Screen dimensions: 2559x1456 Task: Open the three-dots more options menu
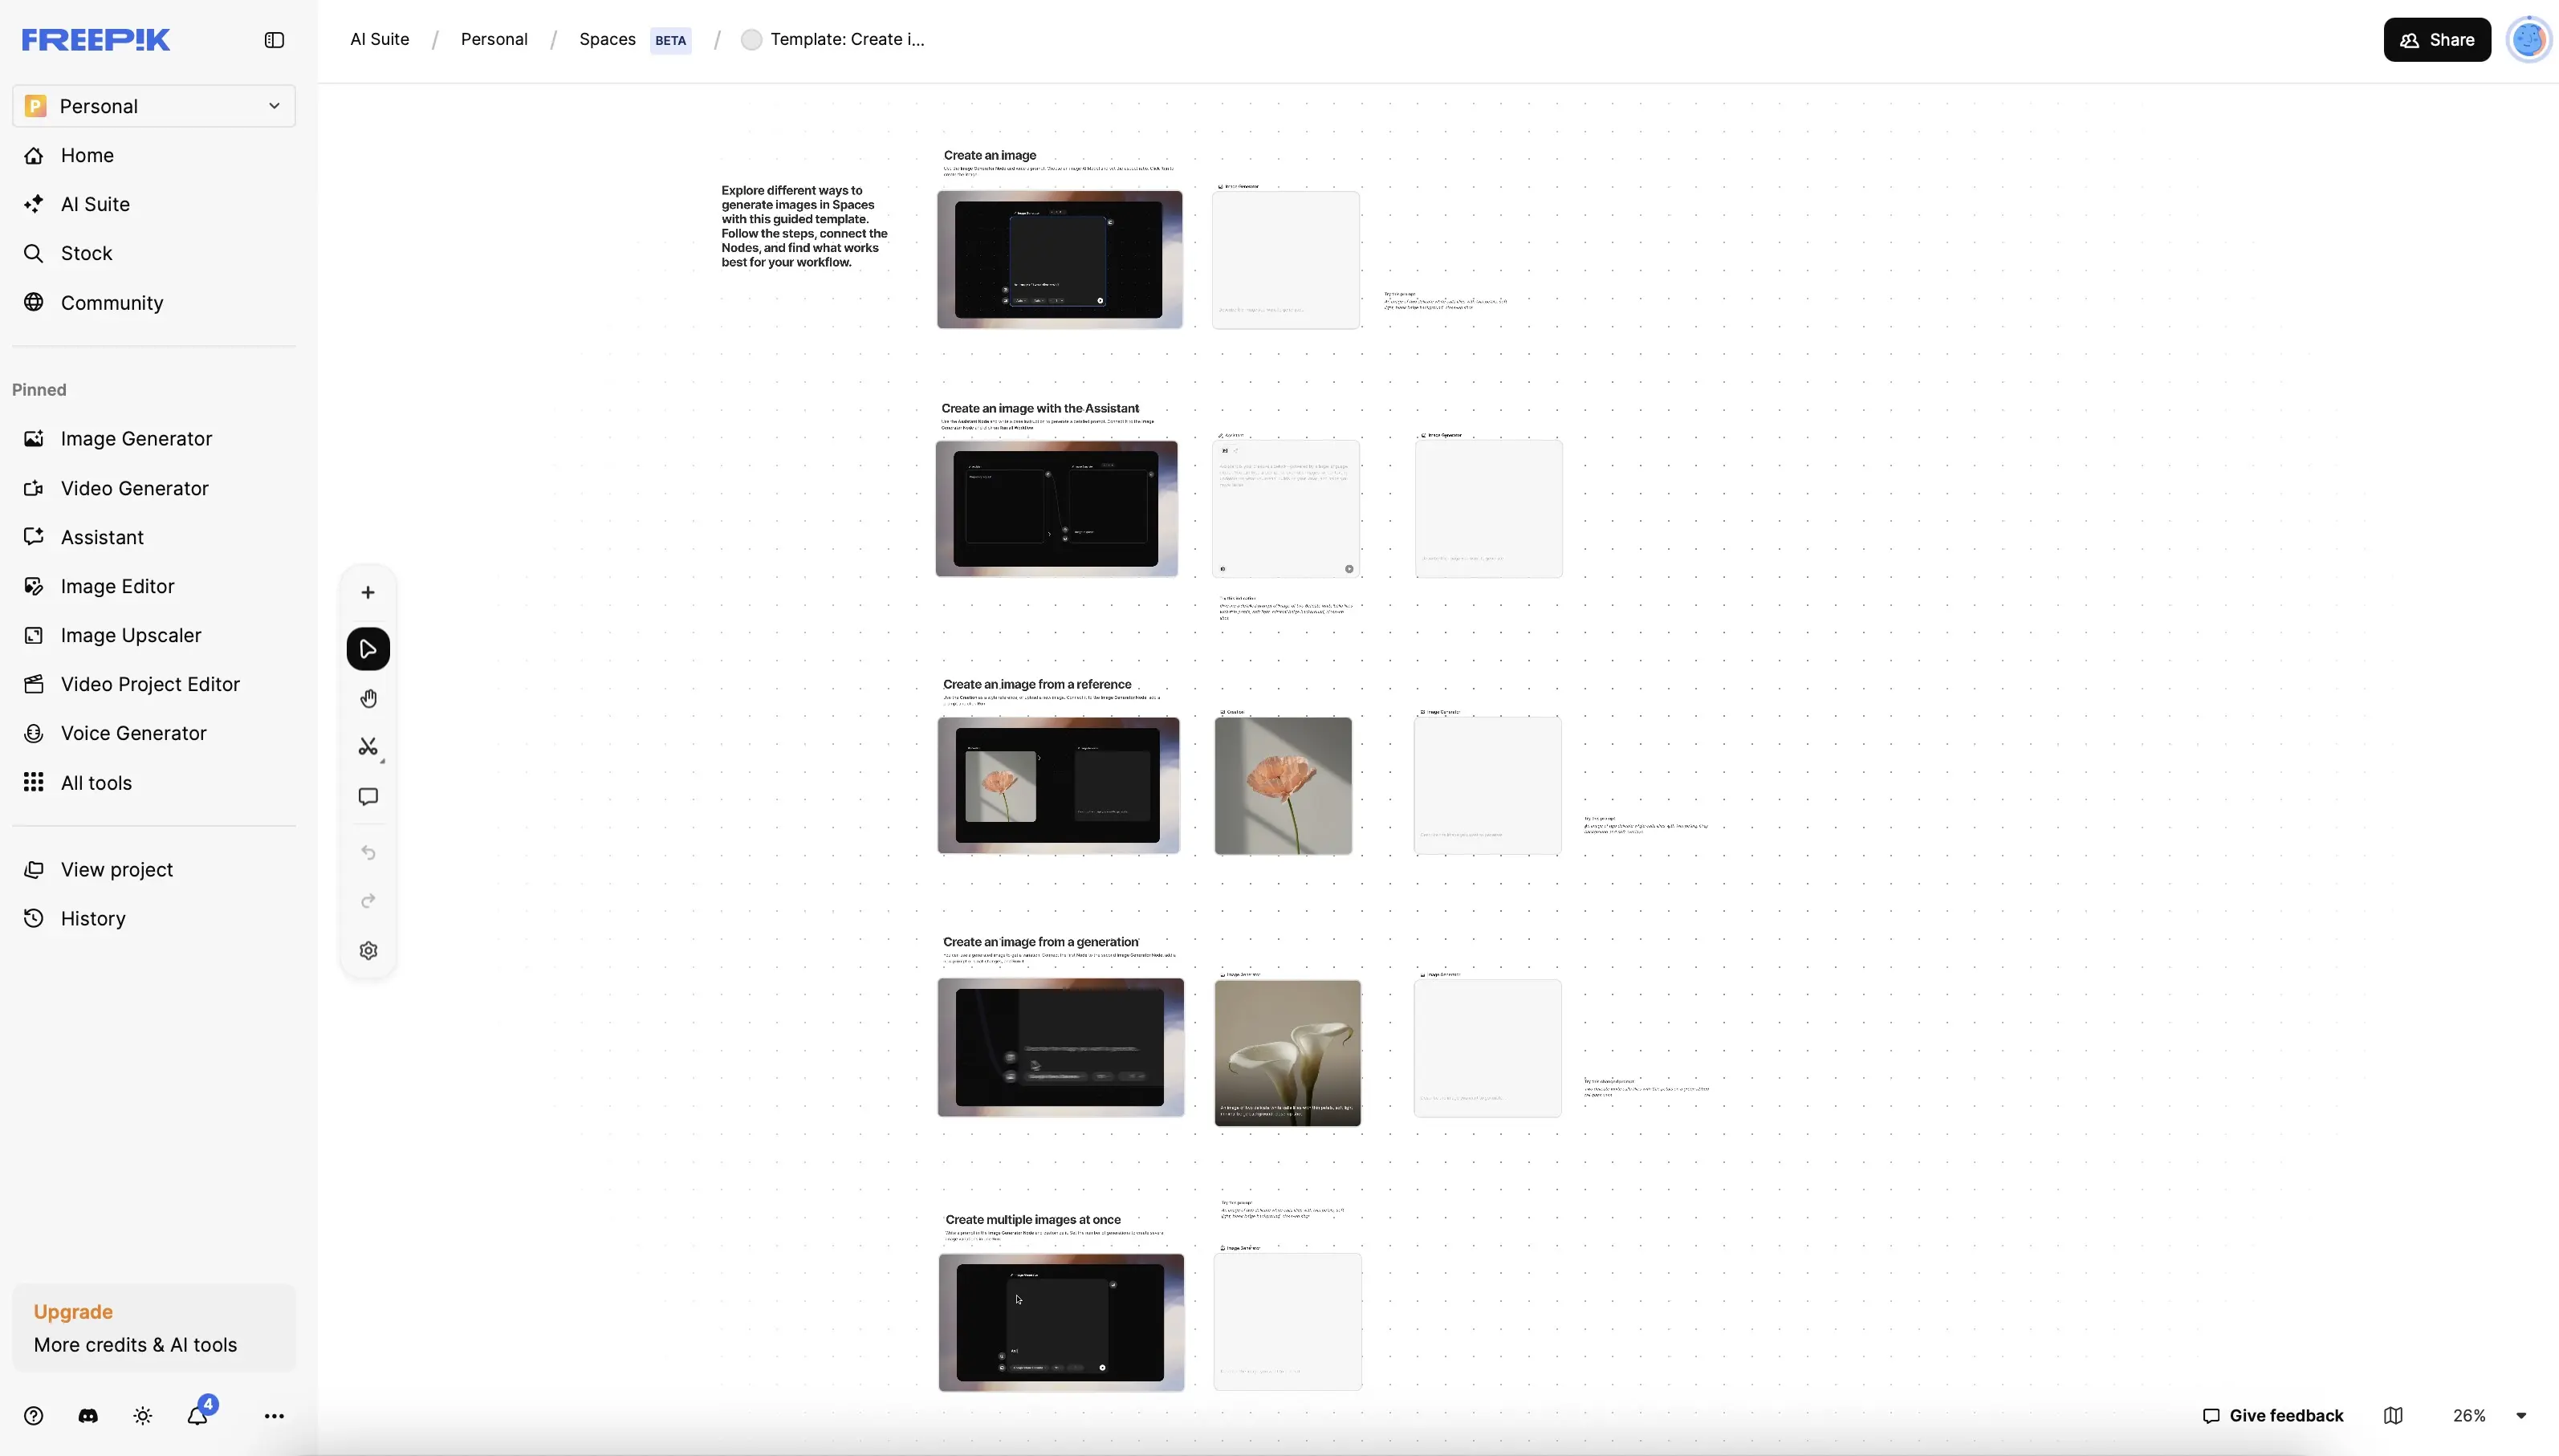click(274, 1416)
